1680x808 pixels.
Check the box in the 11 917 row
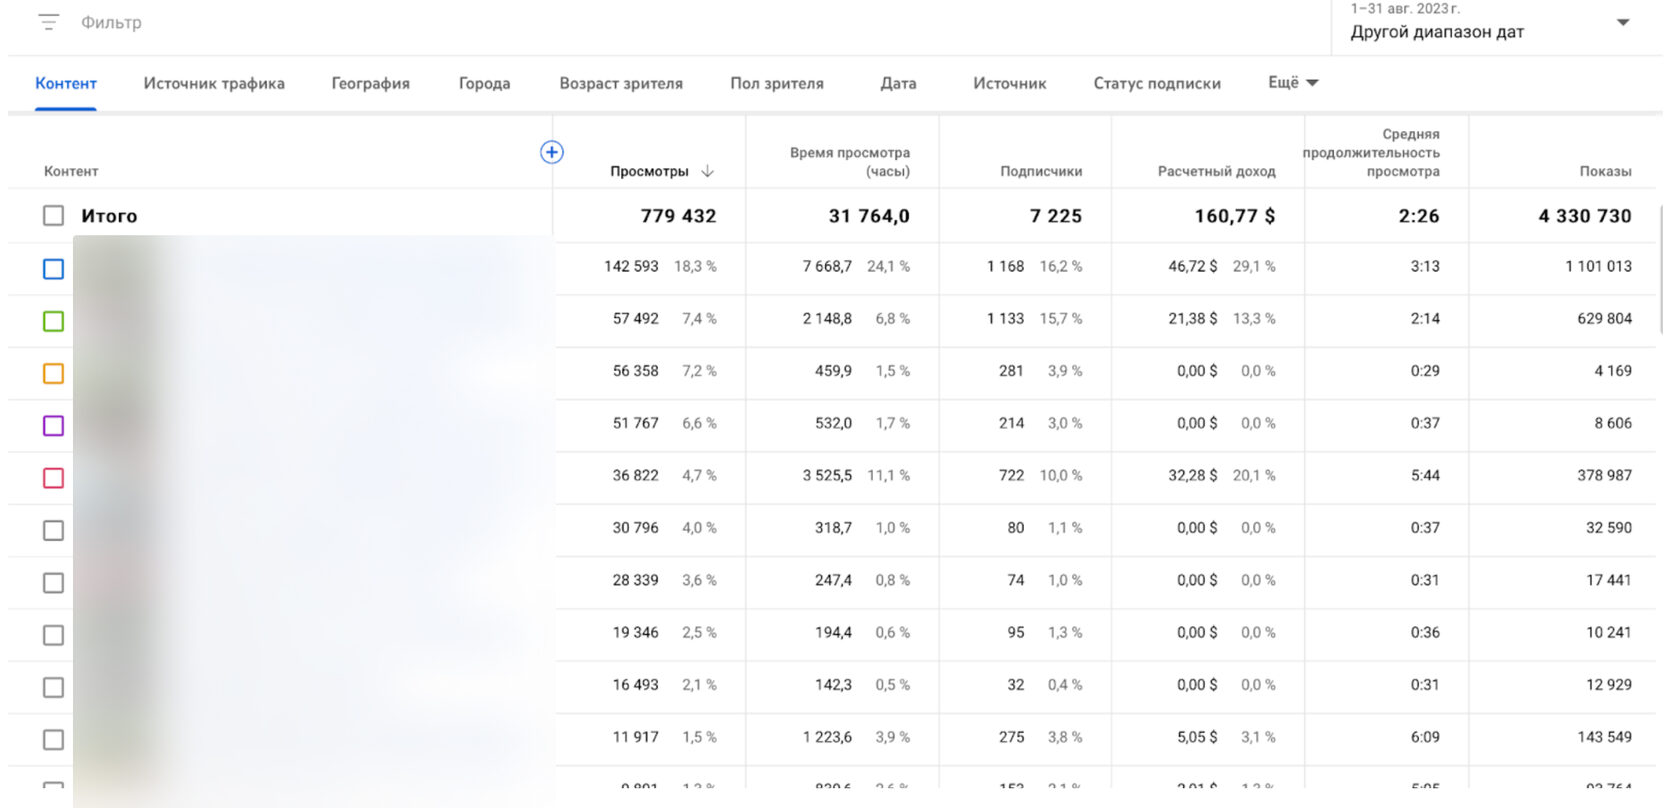54,740
